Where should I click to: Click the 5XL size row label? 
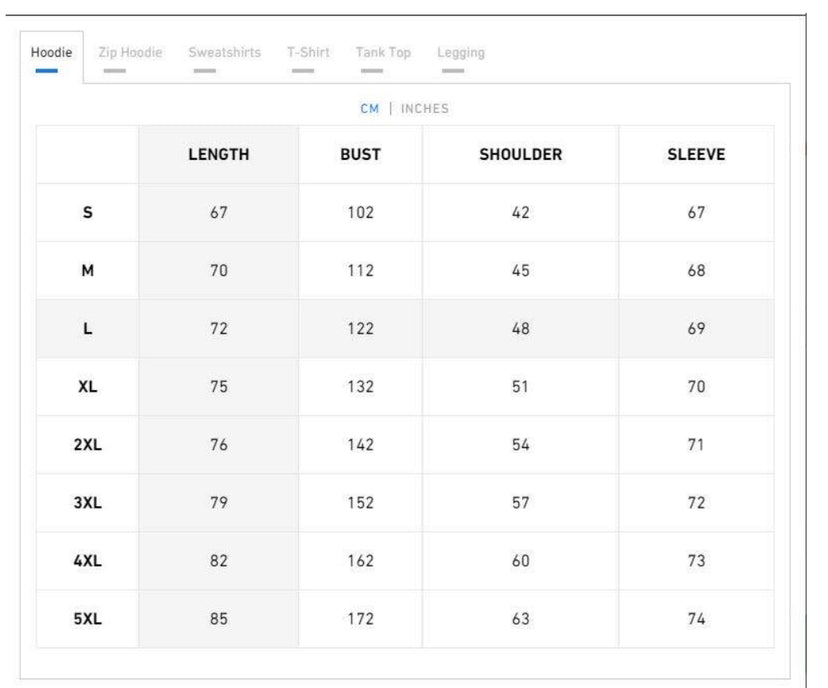pos(87,619)
